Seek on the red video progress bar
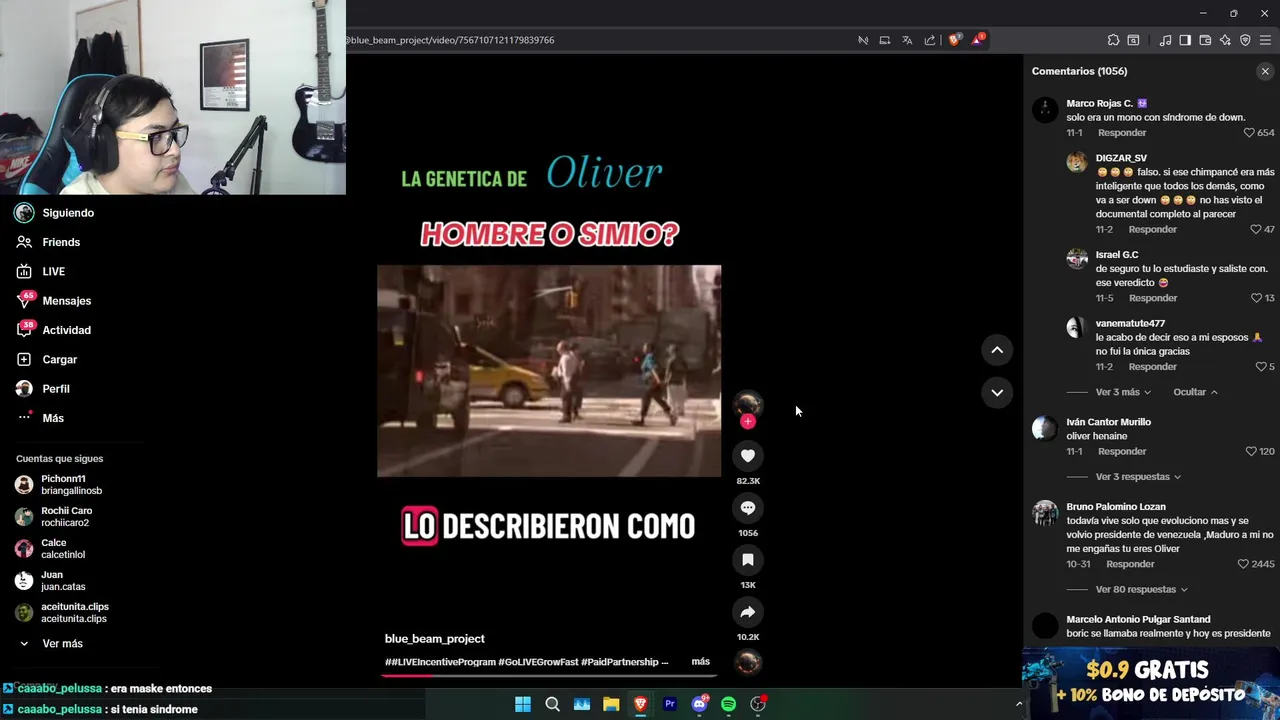 pyautogui.click(x=549, y=675)
